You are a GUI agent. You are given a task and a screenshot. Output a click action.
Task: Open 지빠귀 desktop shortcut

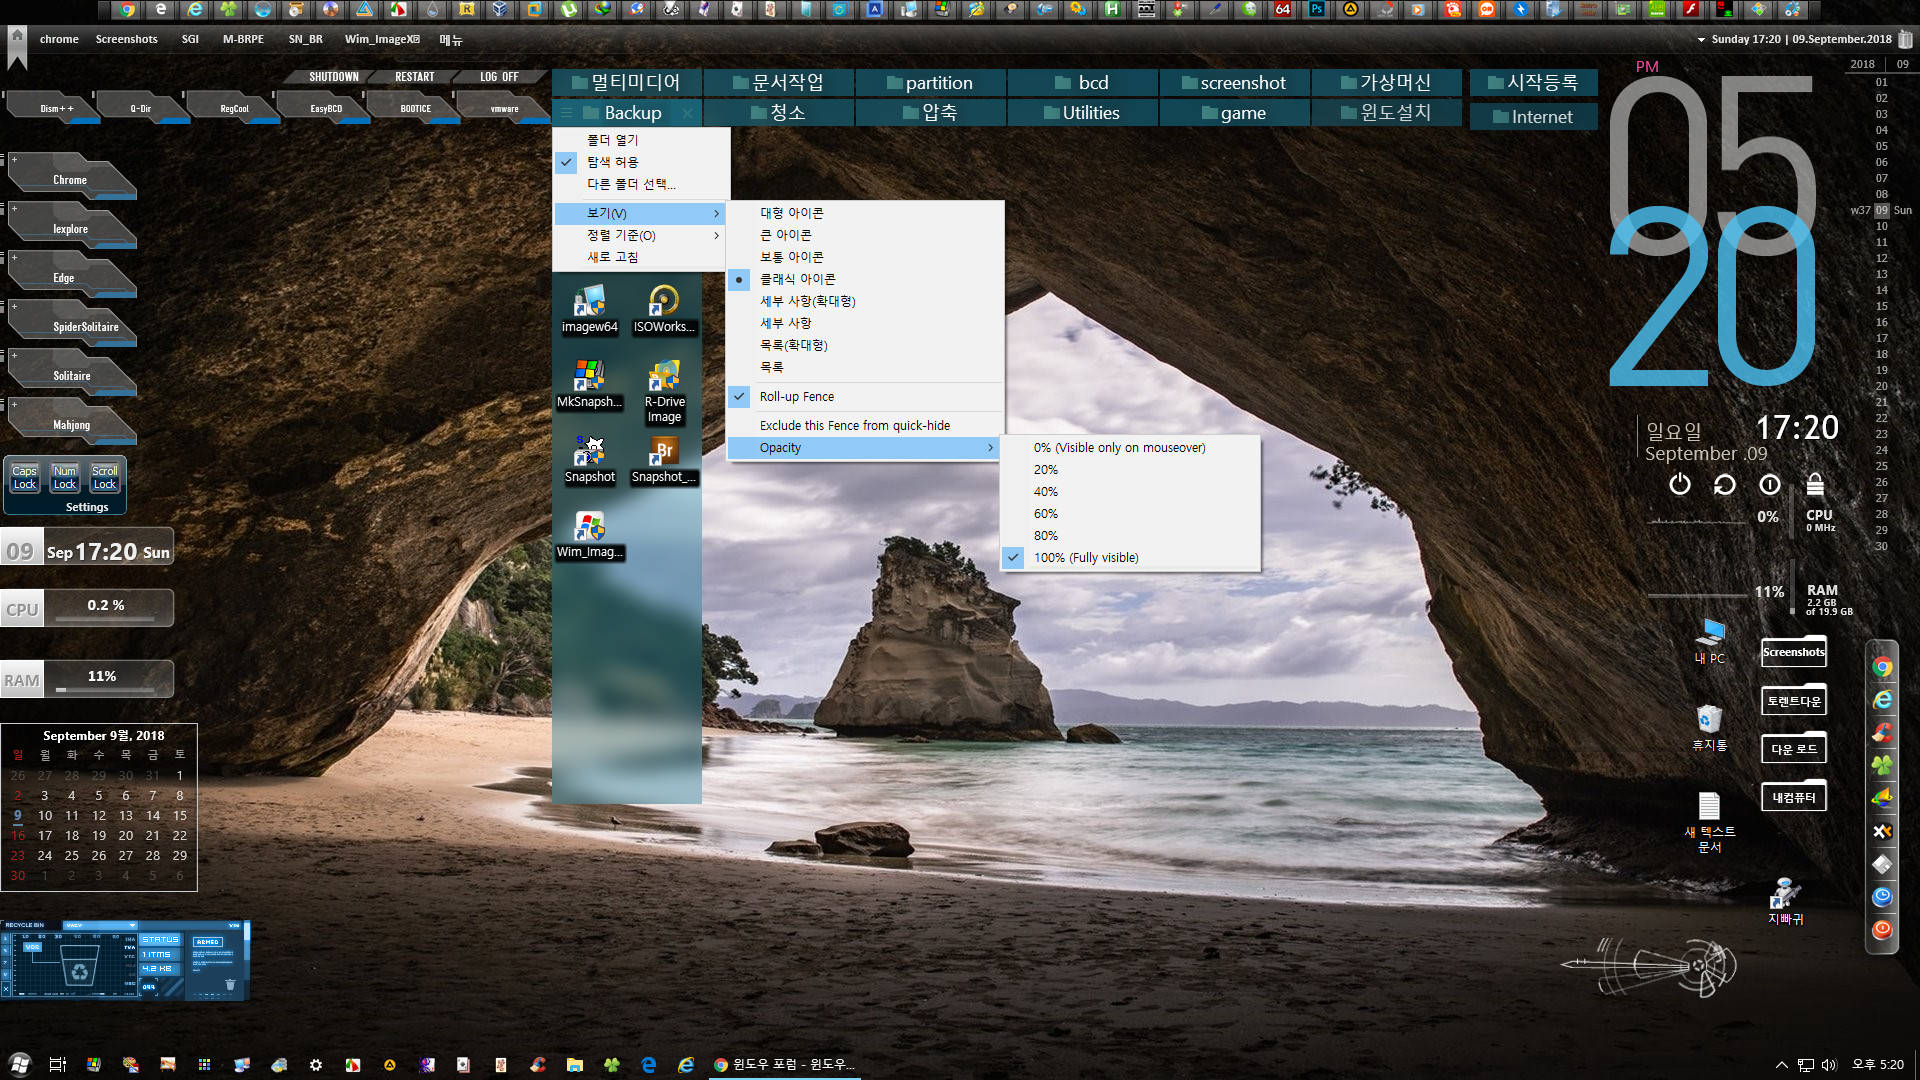point(1786,901)
